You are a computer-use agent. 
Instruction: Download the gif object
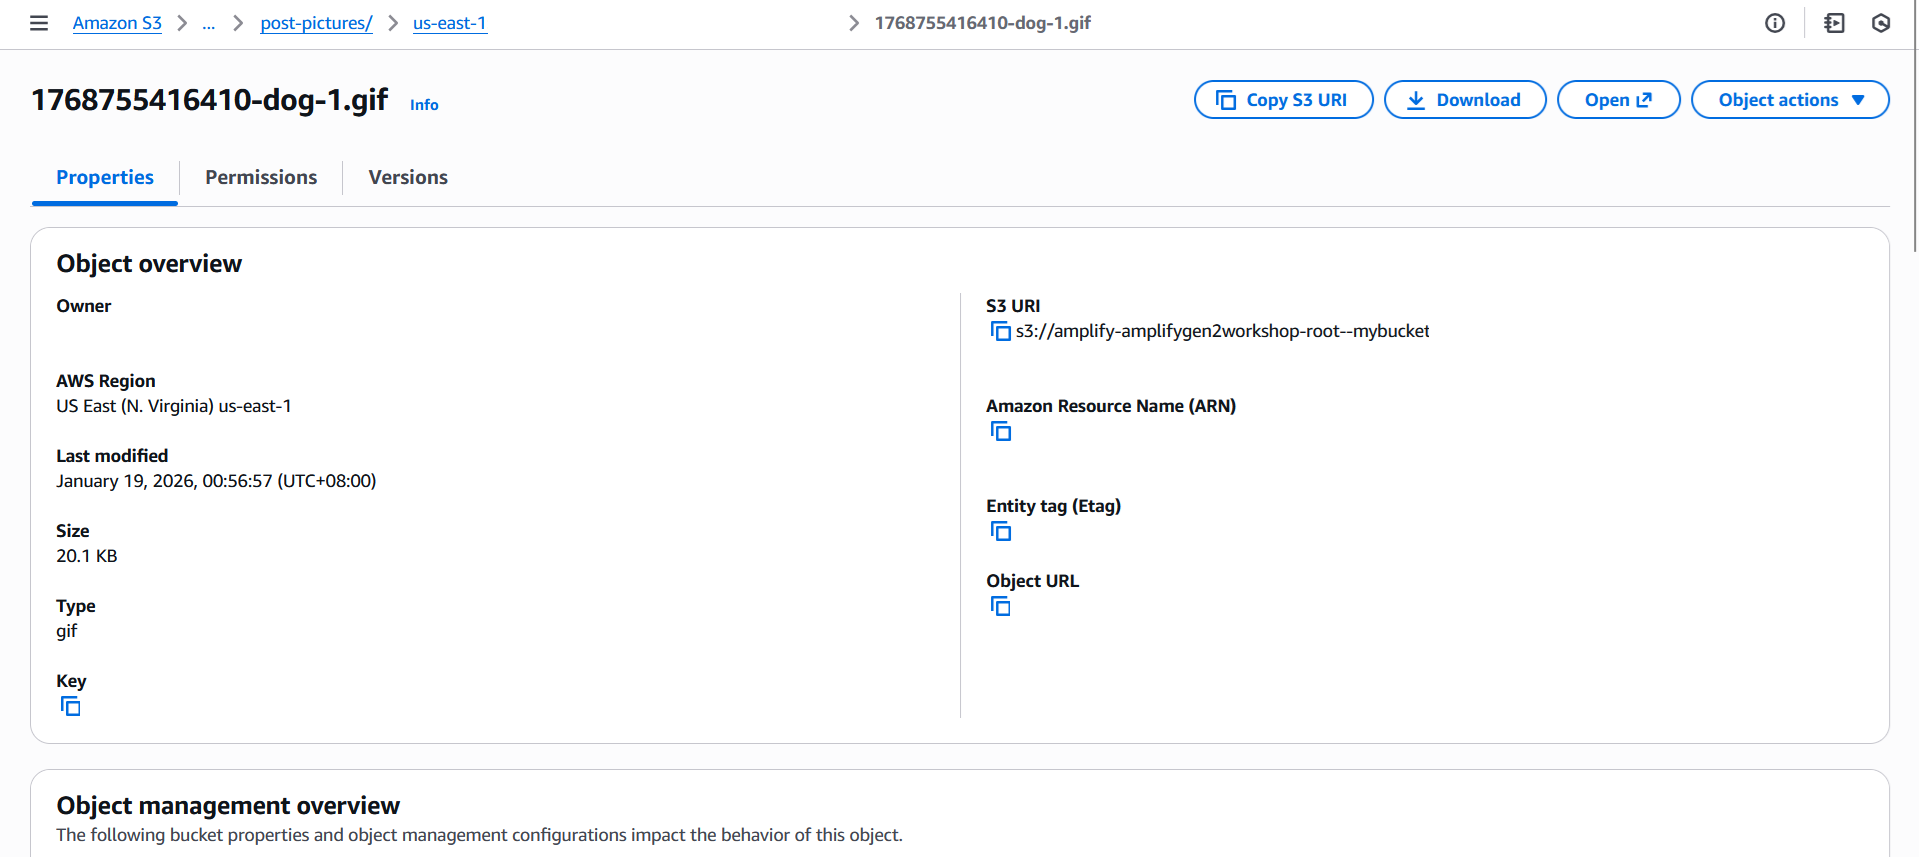coord(1465,100)
